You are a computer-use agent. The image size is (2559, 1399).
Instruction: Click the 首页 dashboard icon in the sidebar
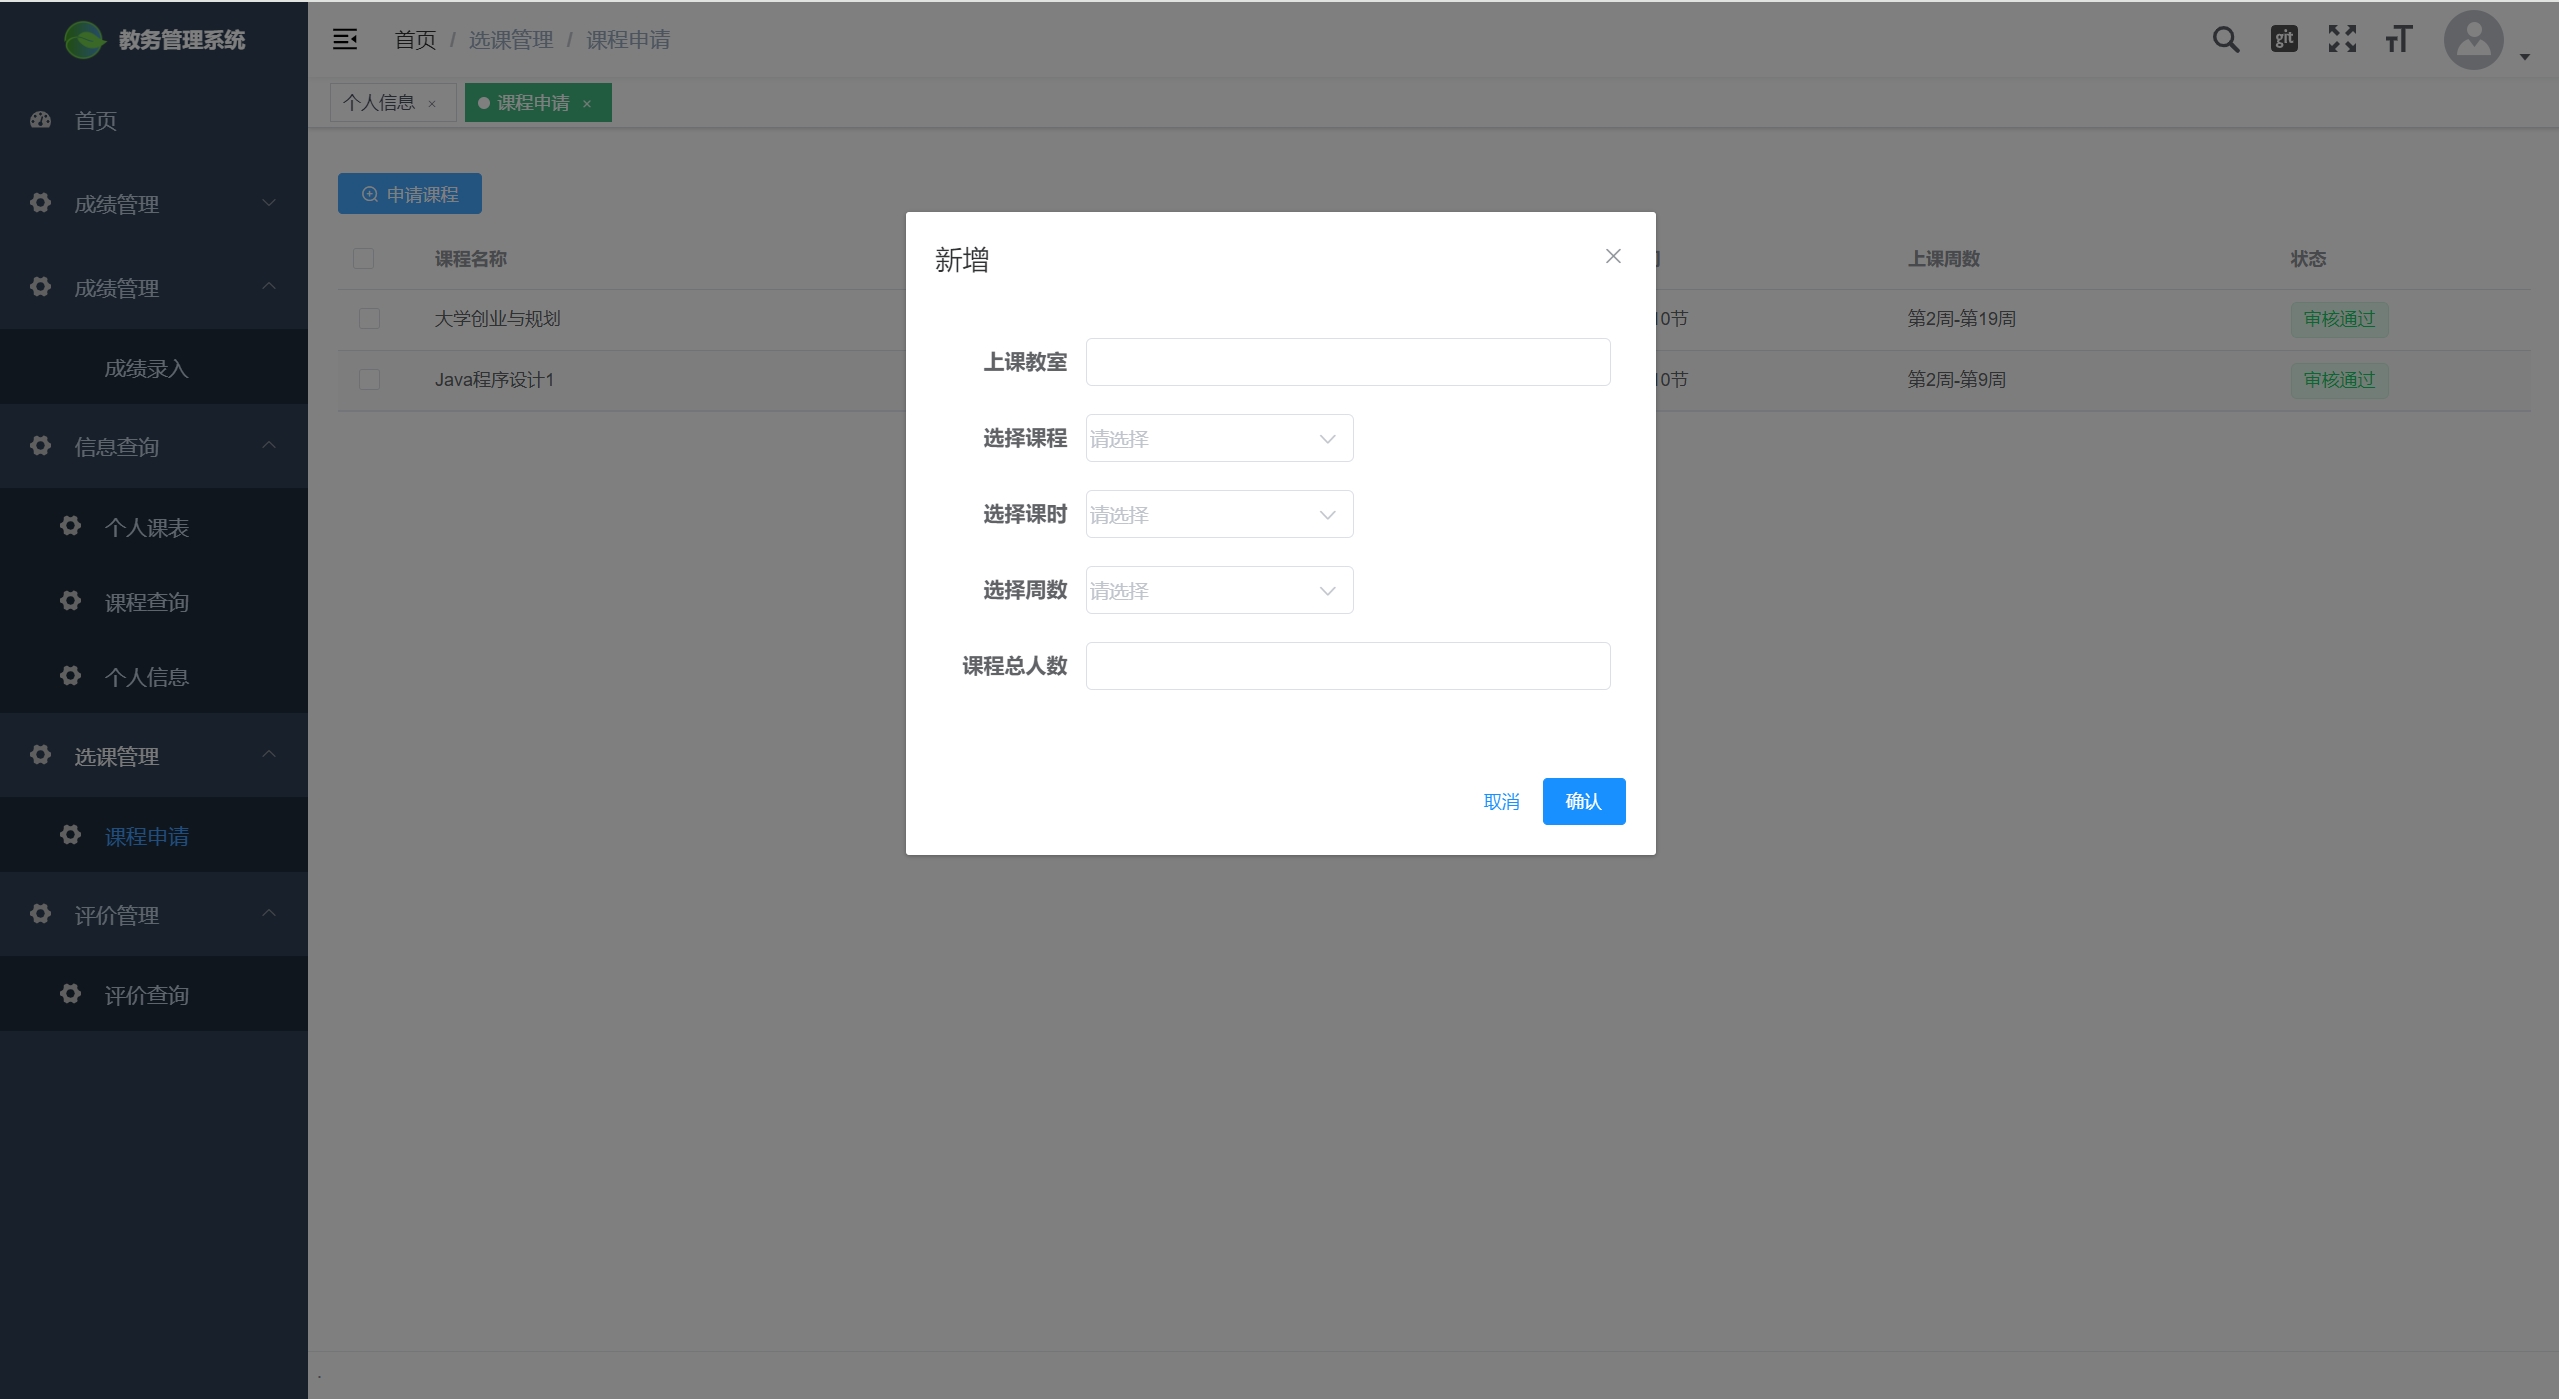tap(41, 120)
